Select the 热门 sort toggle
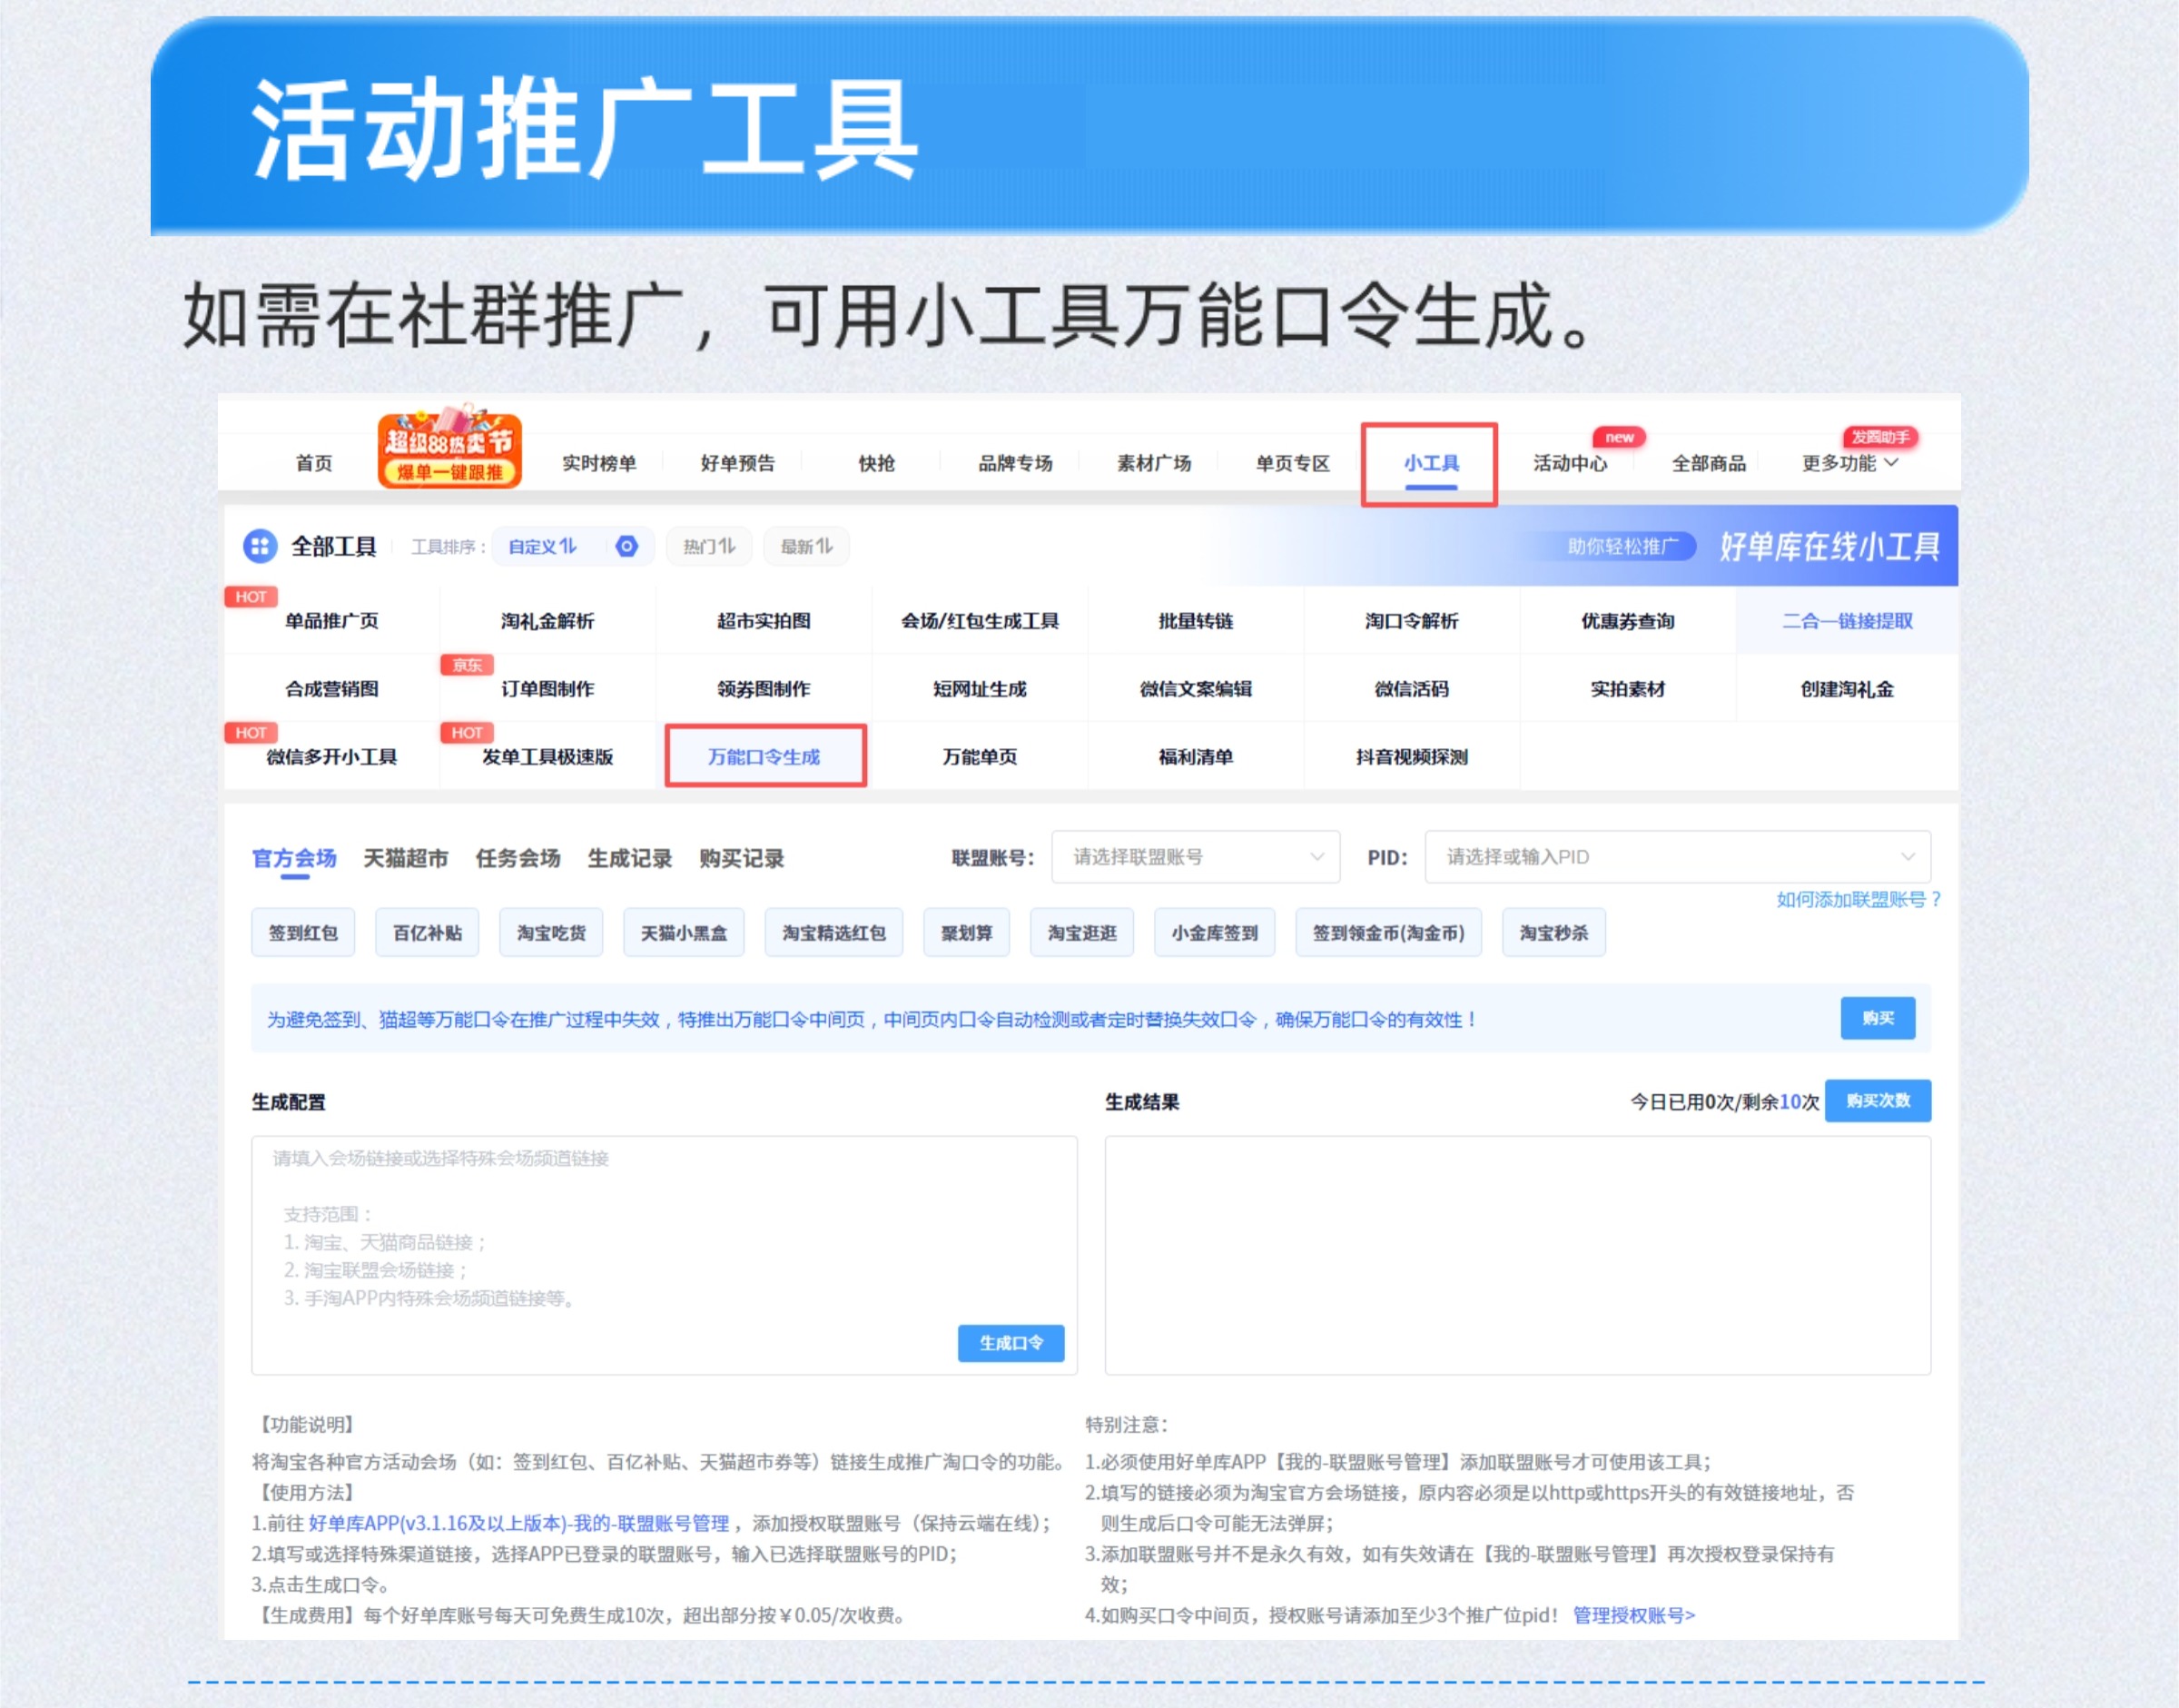The width and height of the screenshot is (2179, 1708). (x=709, y=546)
